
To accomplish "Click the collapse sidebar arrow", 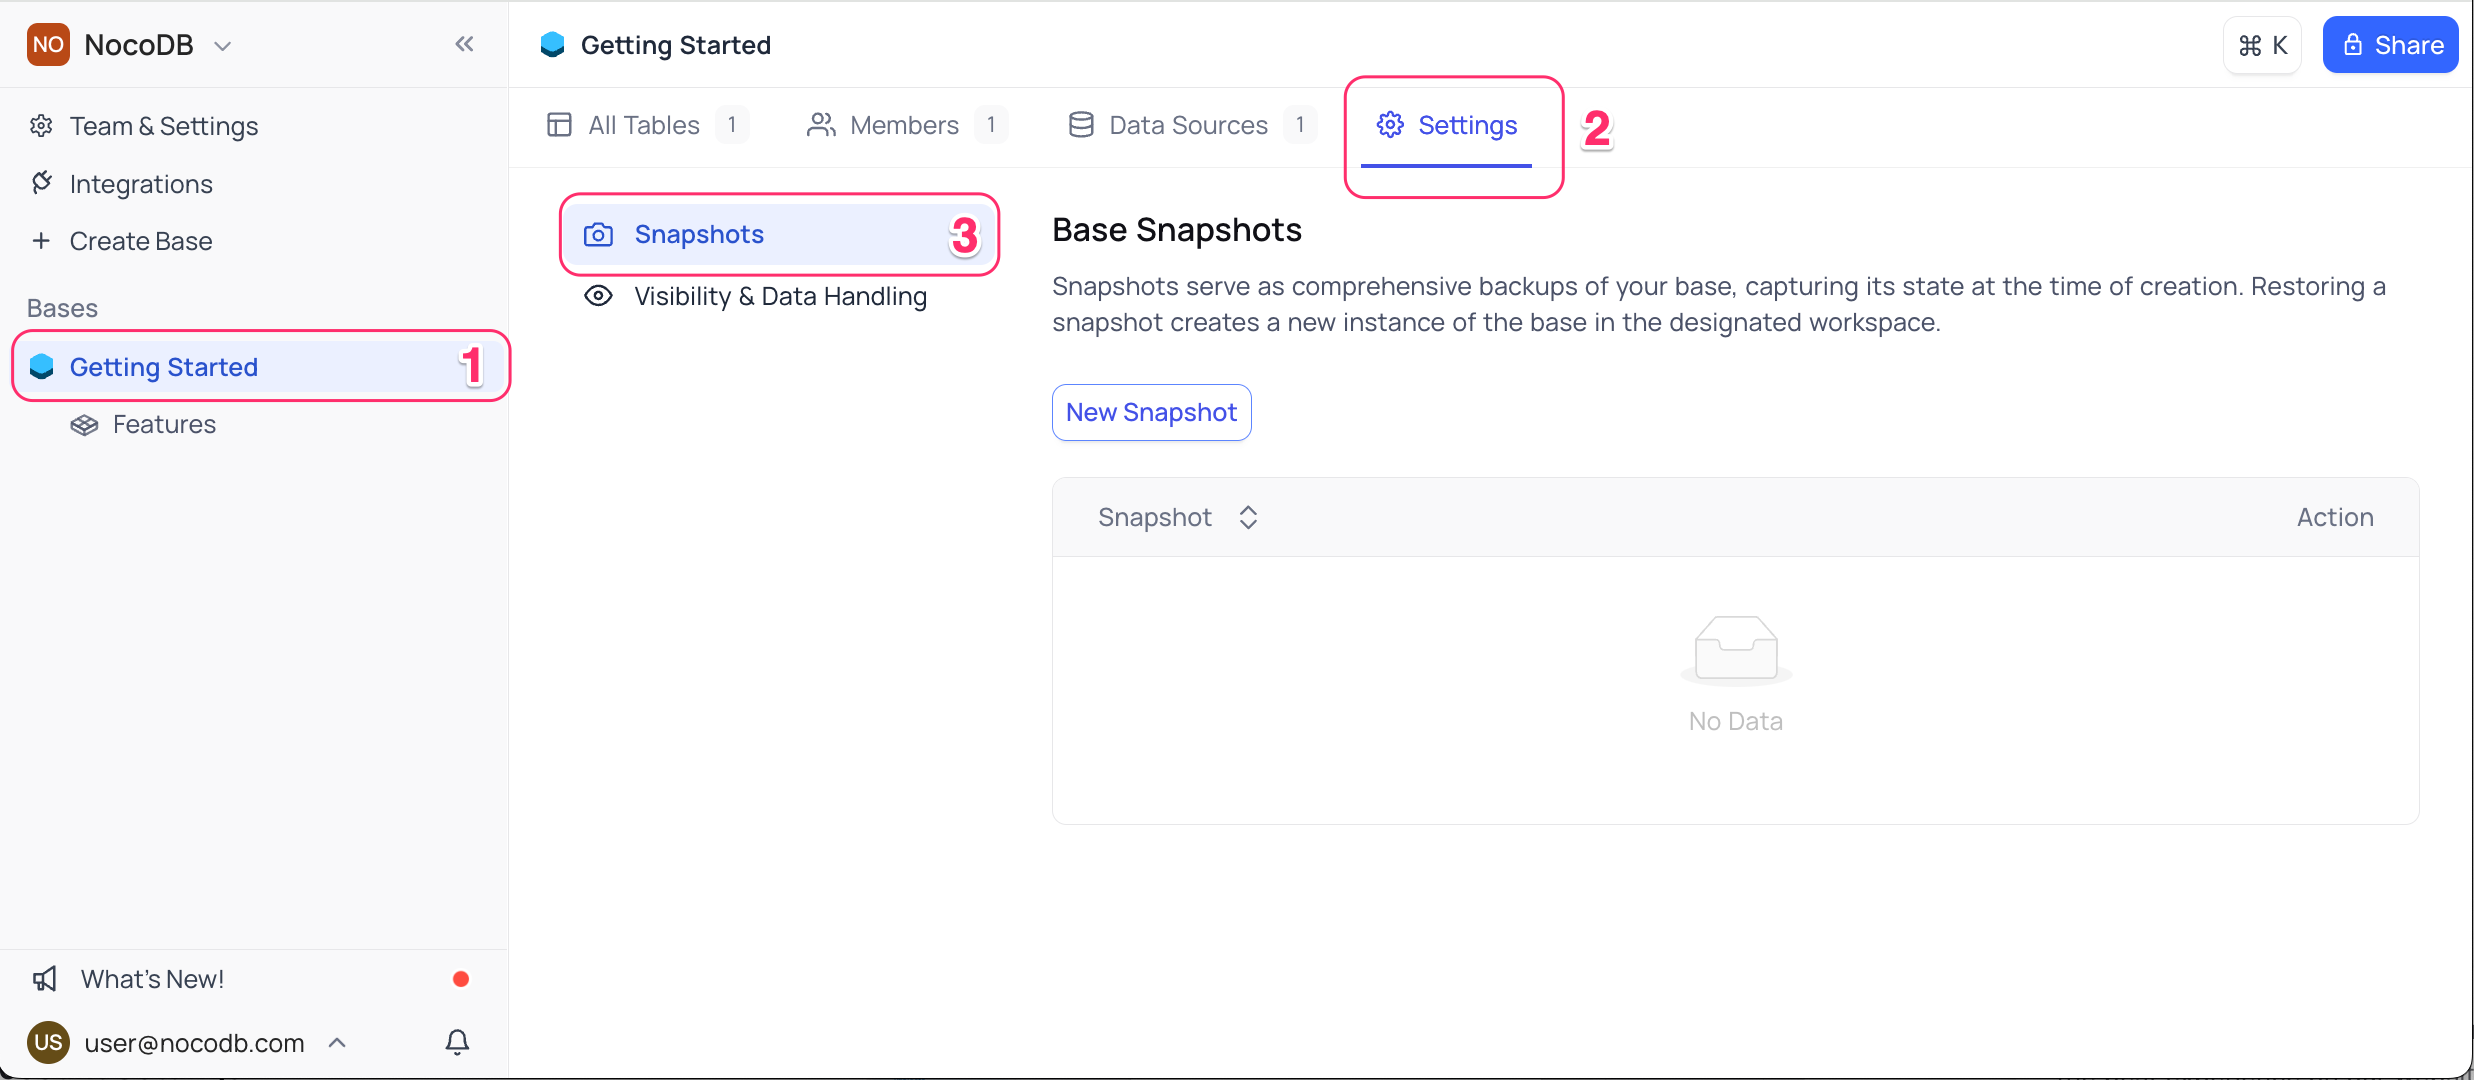I will [464, 44].
